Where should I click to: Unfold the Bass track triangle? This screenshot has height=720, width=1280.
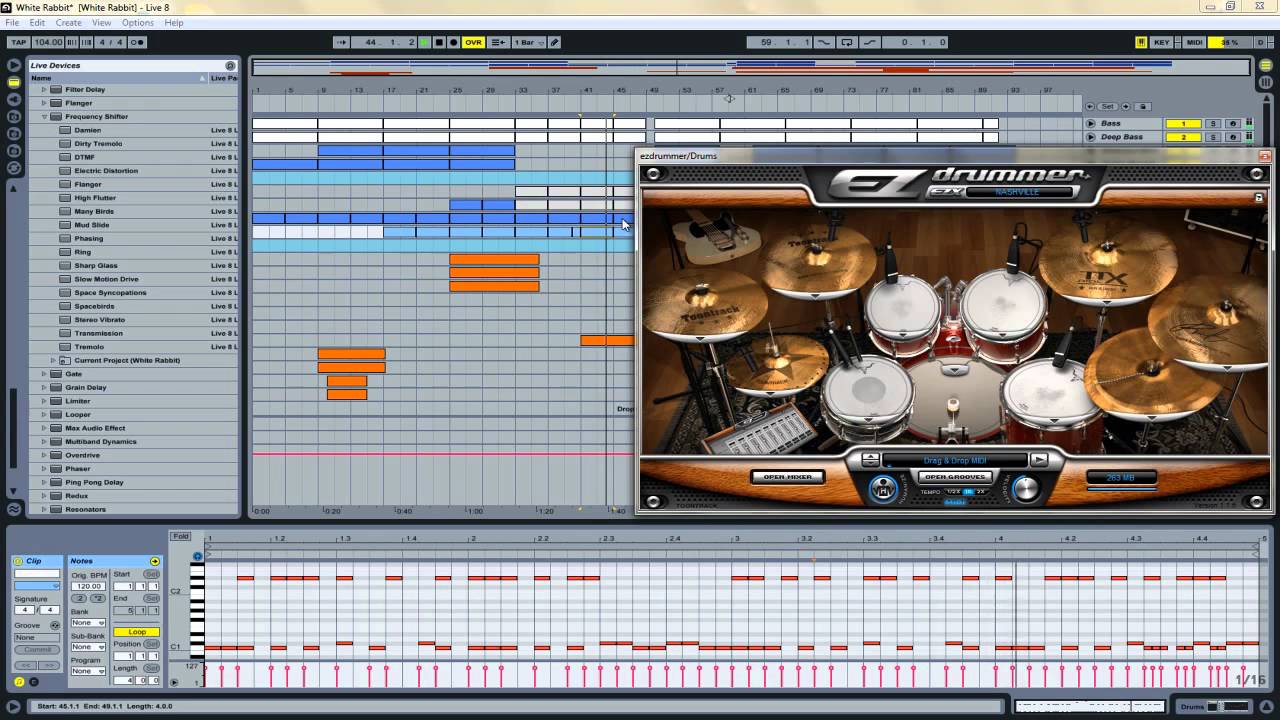(x=1091, y=123)
